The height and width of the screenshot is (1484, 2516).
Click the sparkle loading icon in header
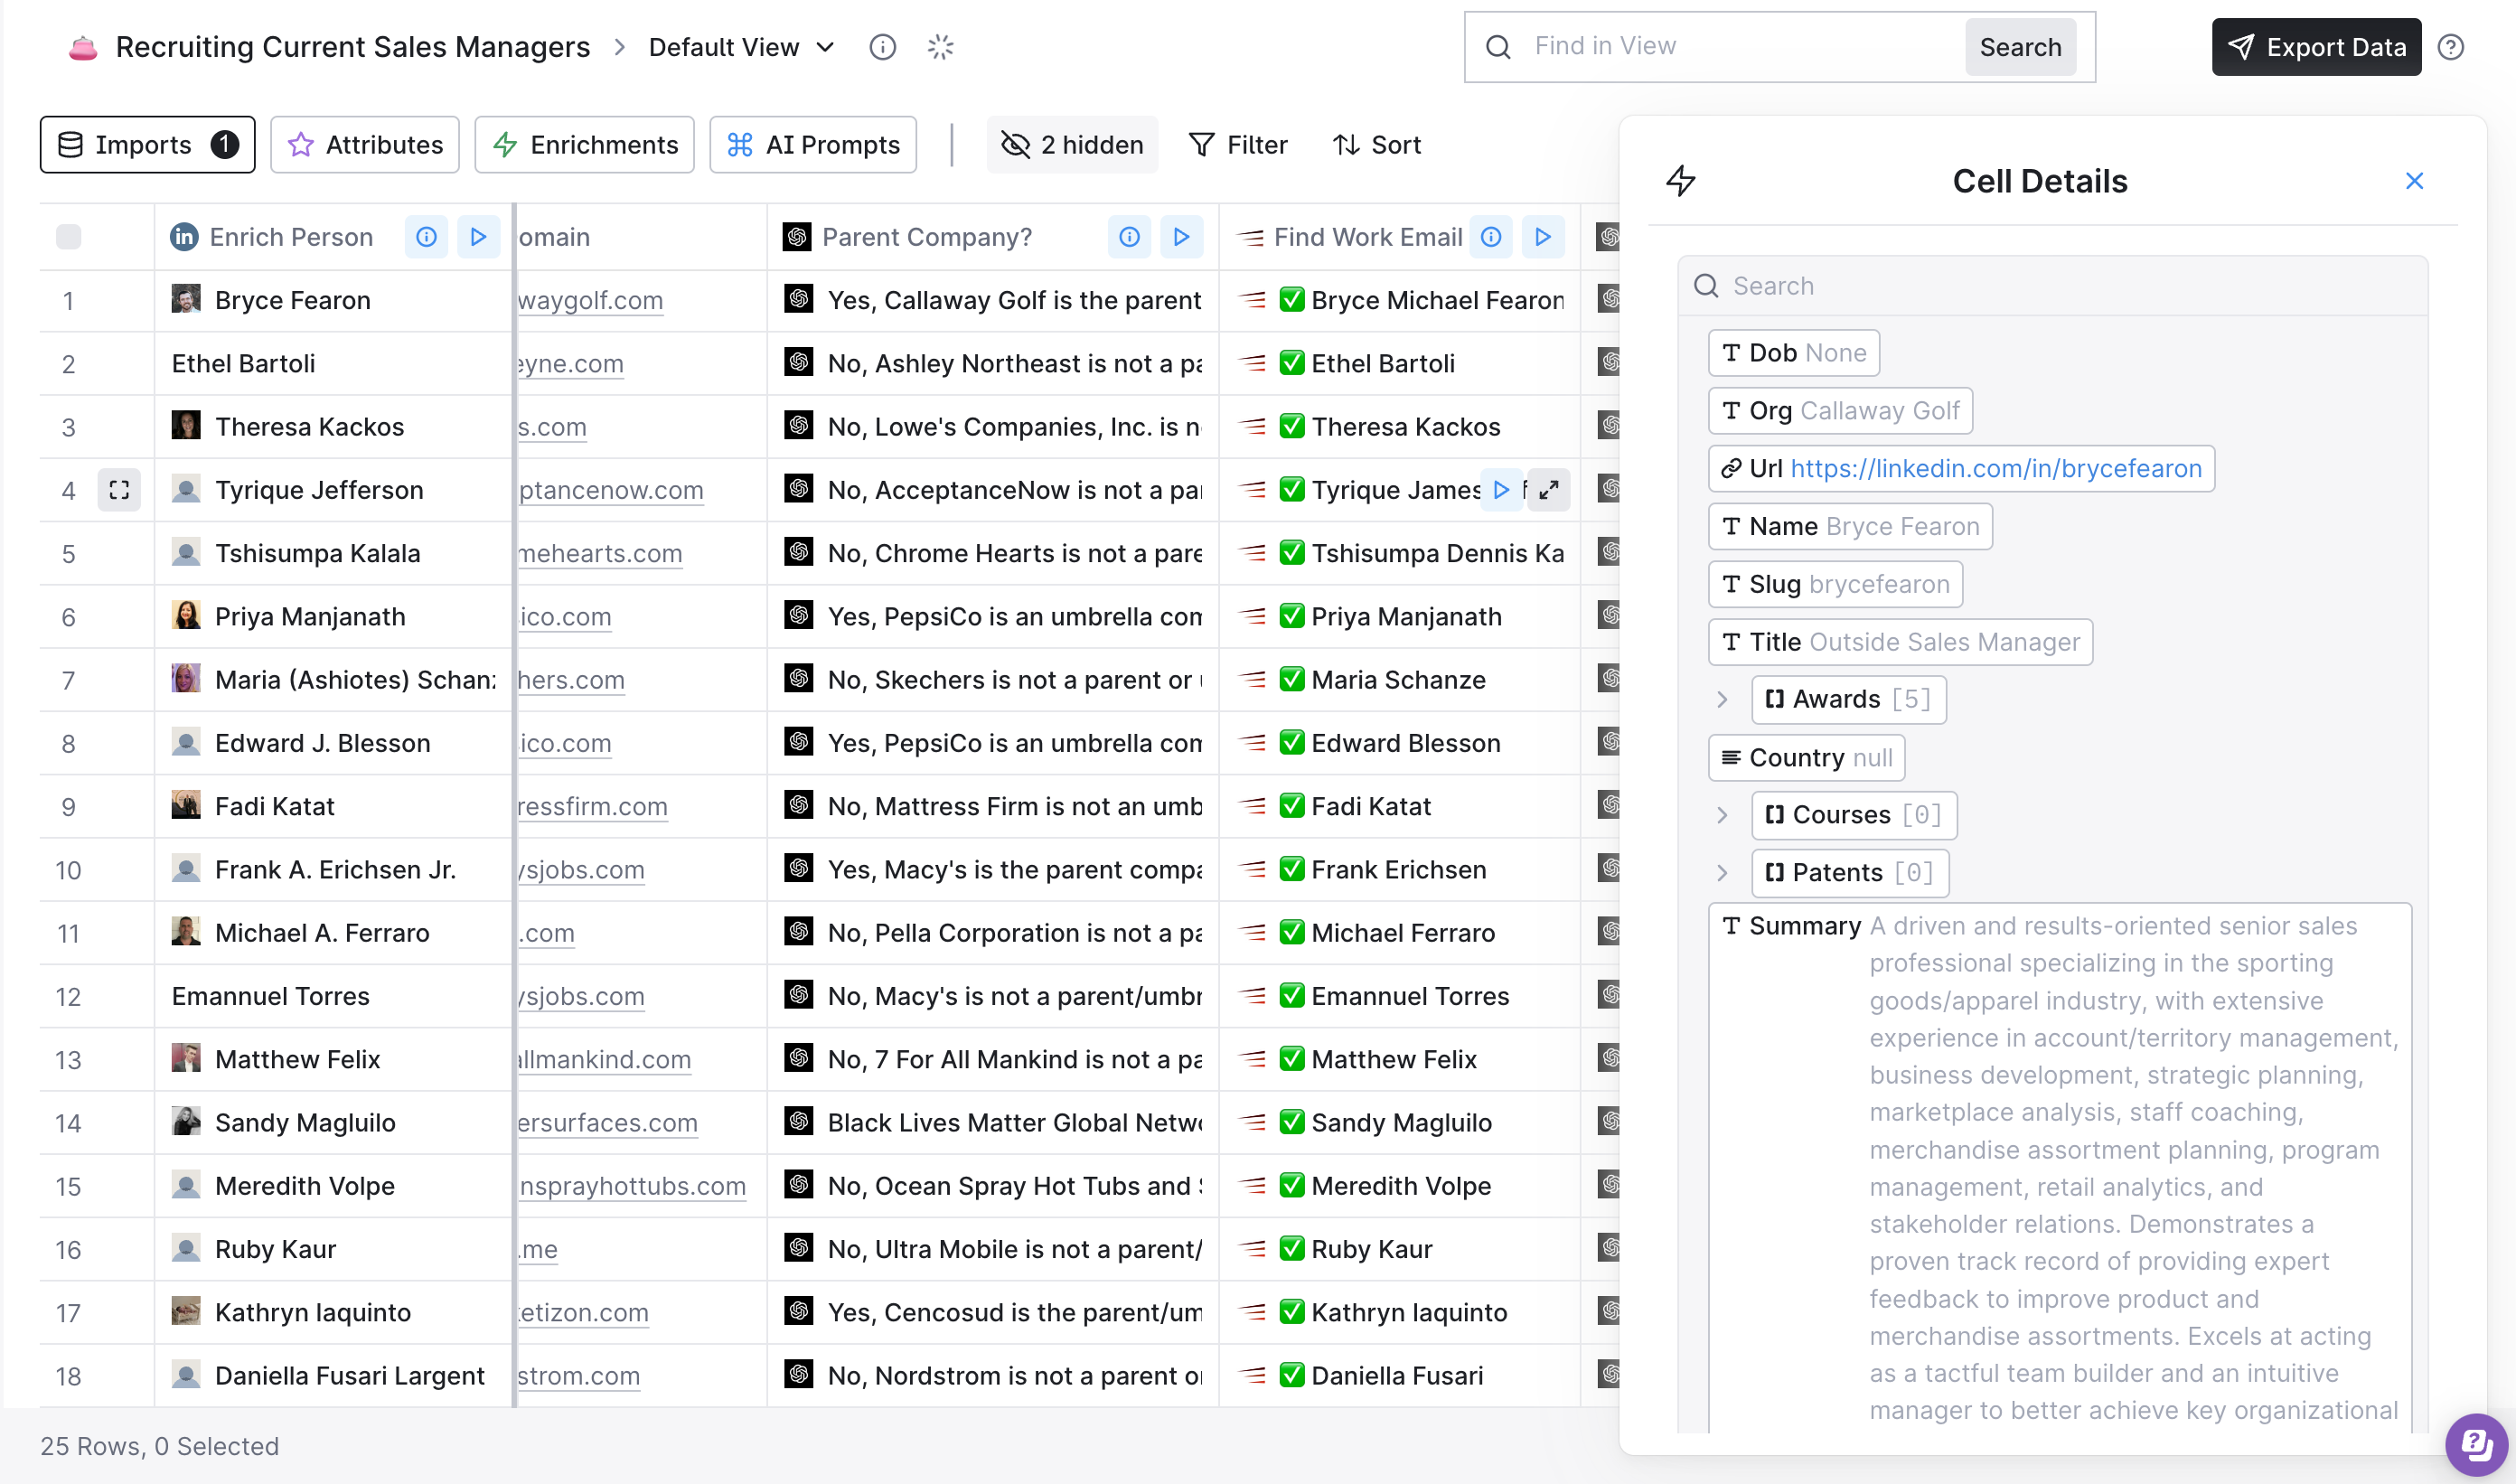pyautogui.click(x=940, y=47)
